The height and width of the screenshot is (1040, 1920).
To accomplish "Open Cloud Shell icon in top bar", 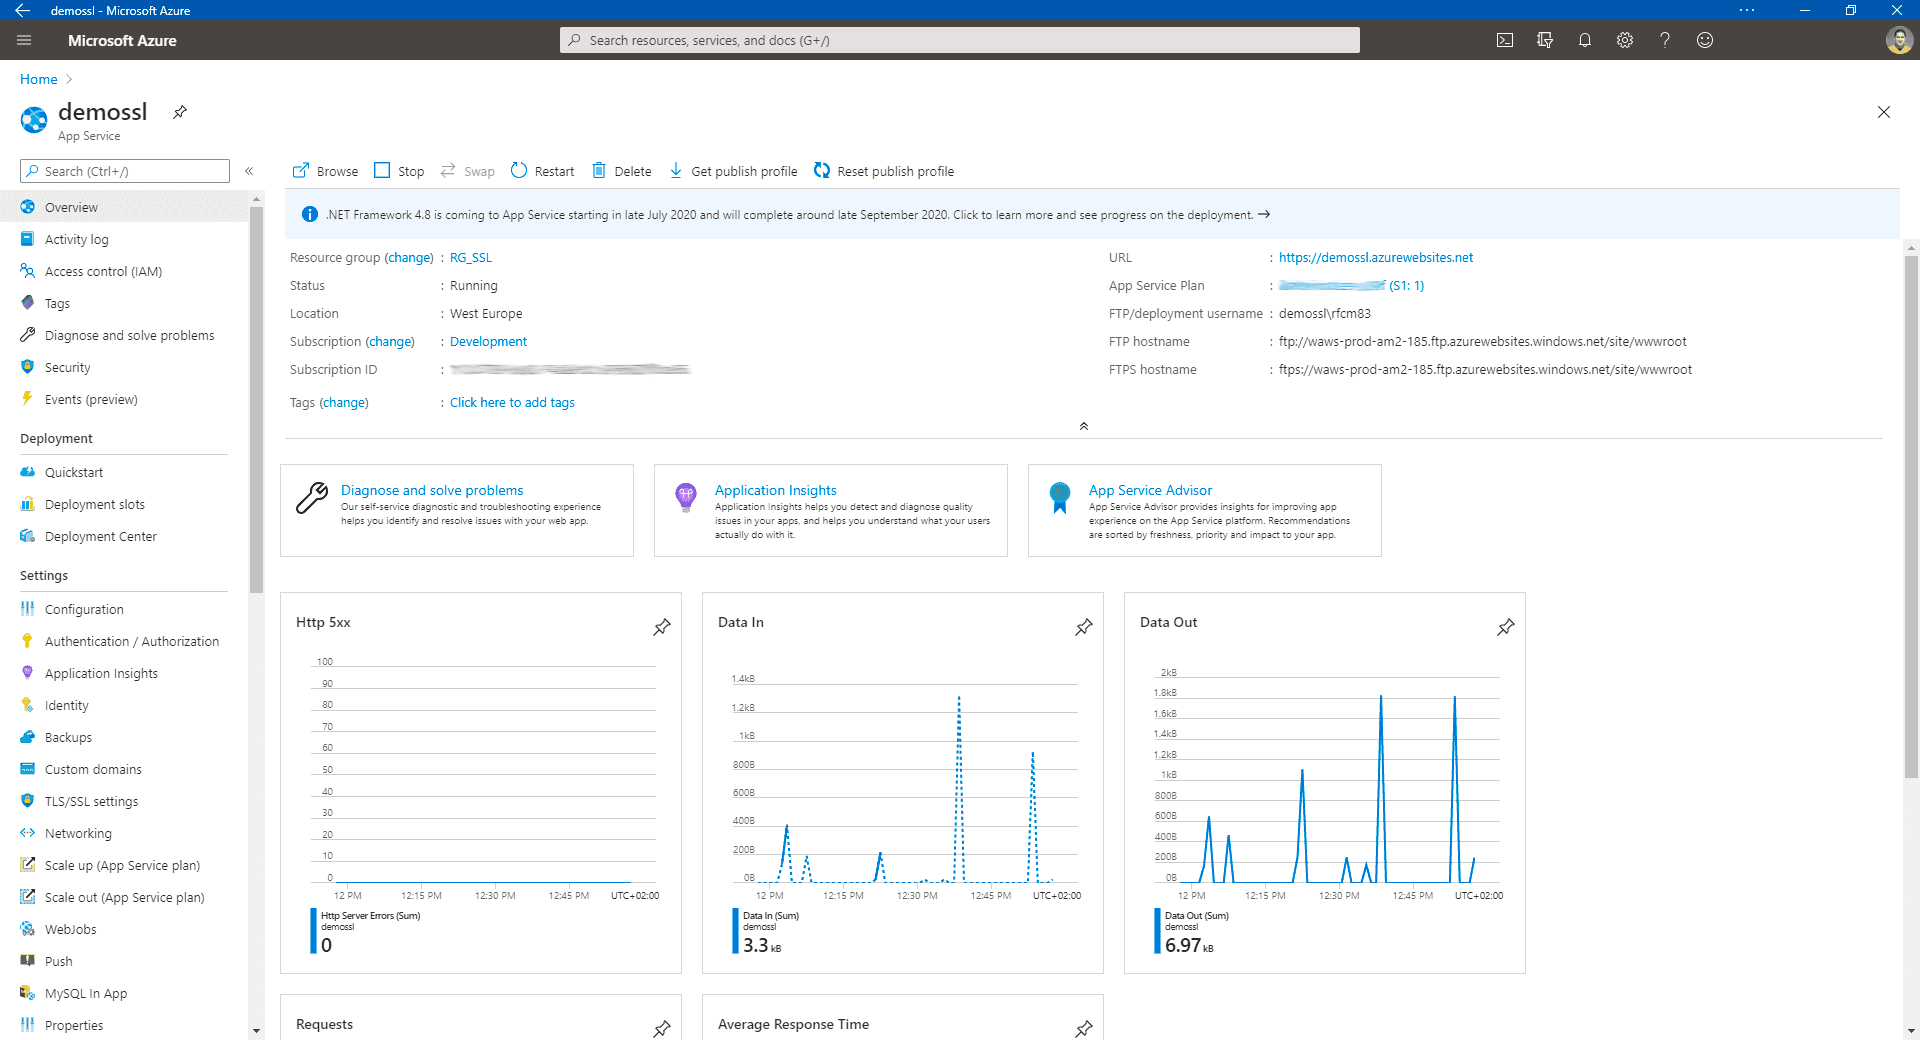I will coord(1504,40).
